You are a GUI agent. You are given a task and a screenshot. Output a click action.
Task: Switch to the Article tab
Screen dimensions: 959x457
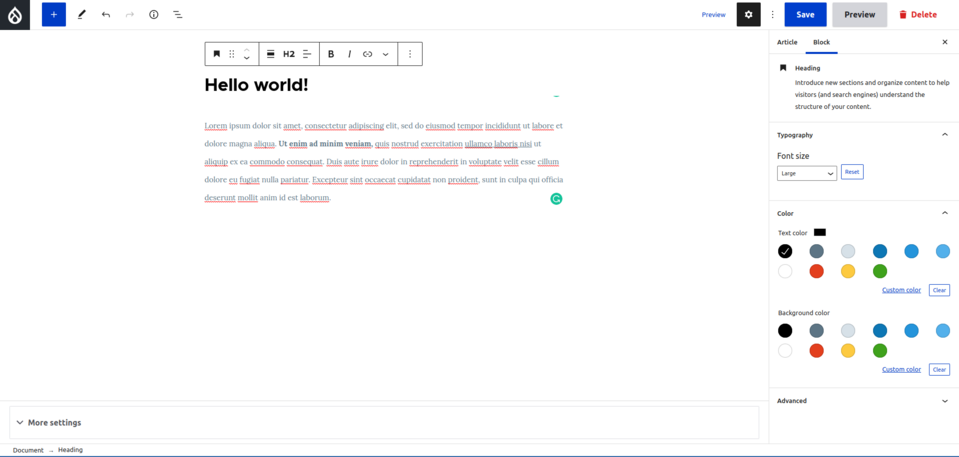coord(787,42)
